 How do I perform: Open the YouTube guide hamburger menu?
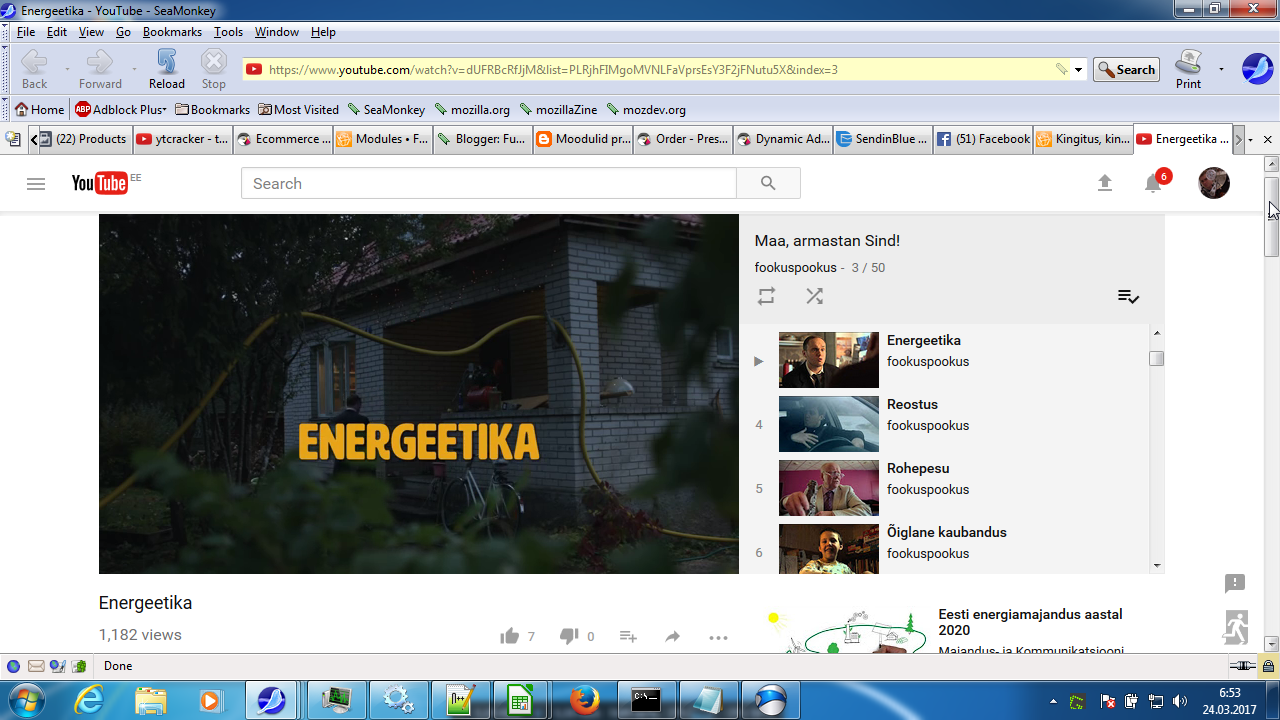tap(36, 184)
